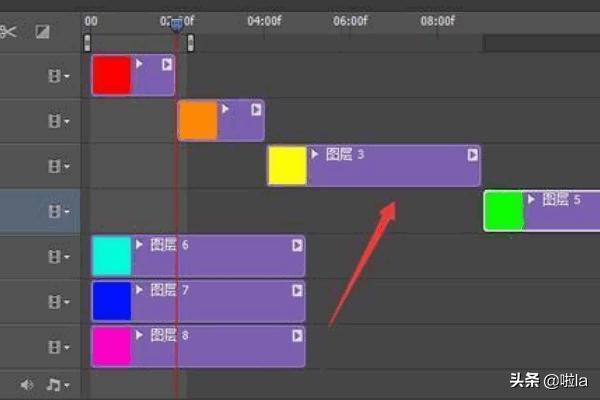Open the motion flyout on 图层 3 clip
This screenshot has width=600, height=400.
tap(472, 155)
